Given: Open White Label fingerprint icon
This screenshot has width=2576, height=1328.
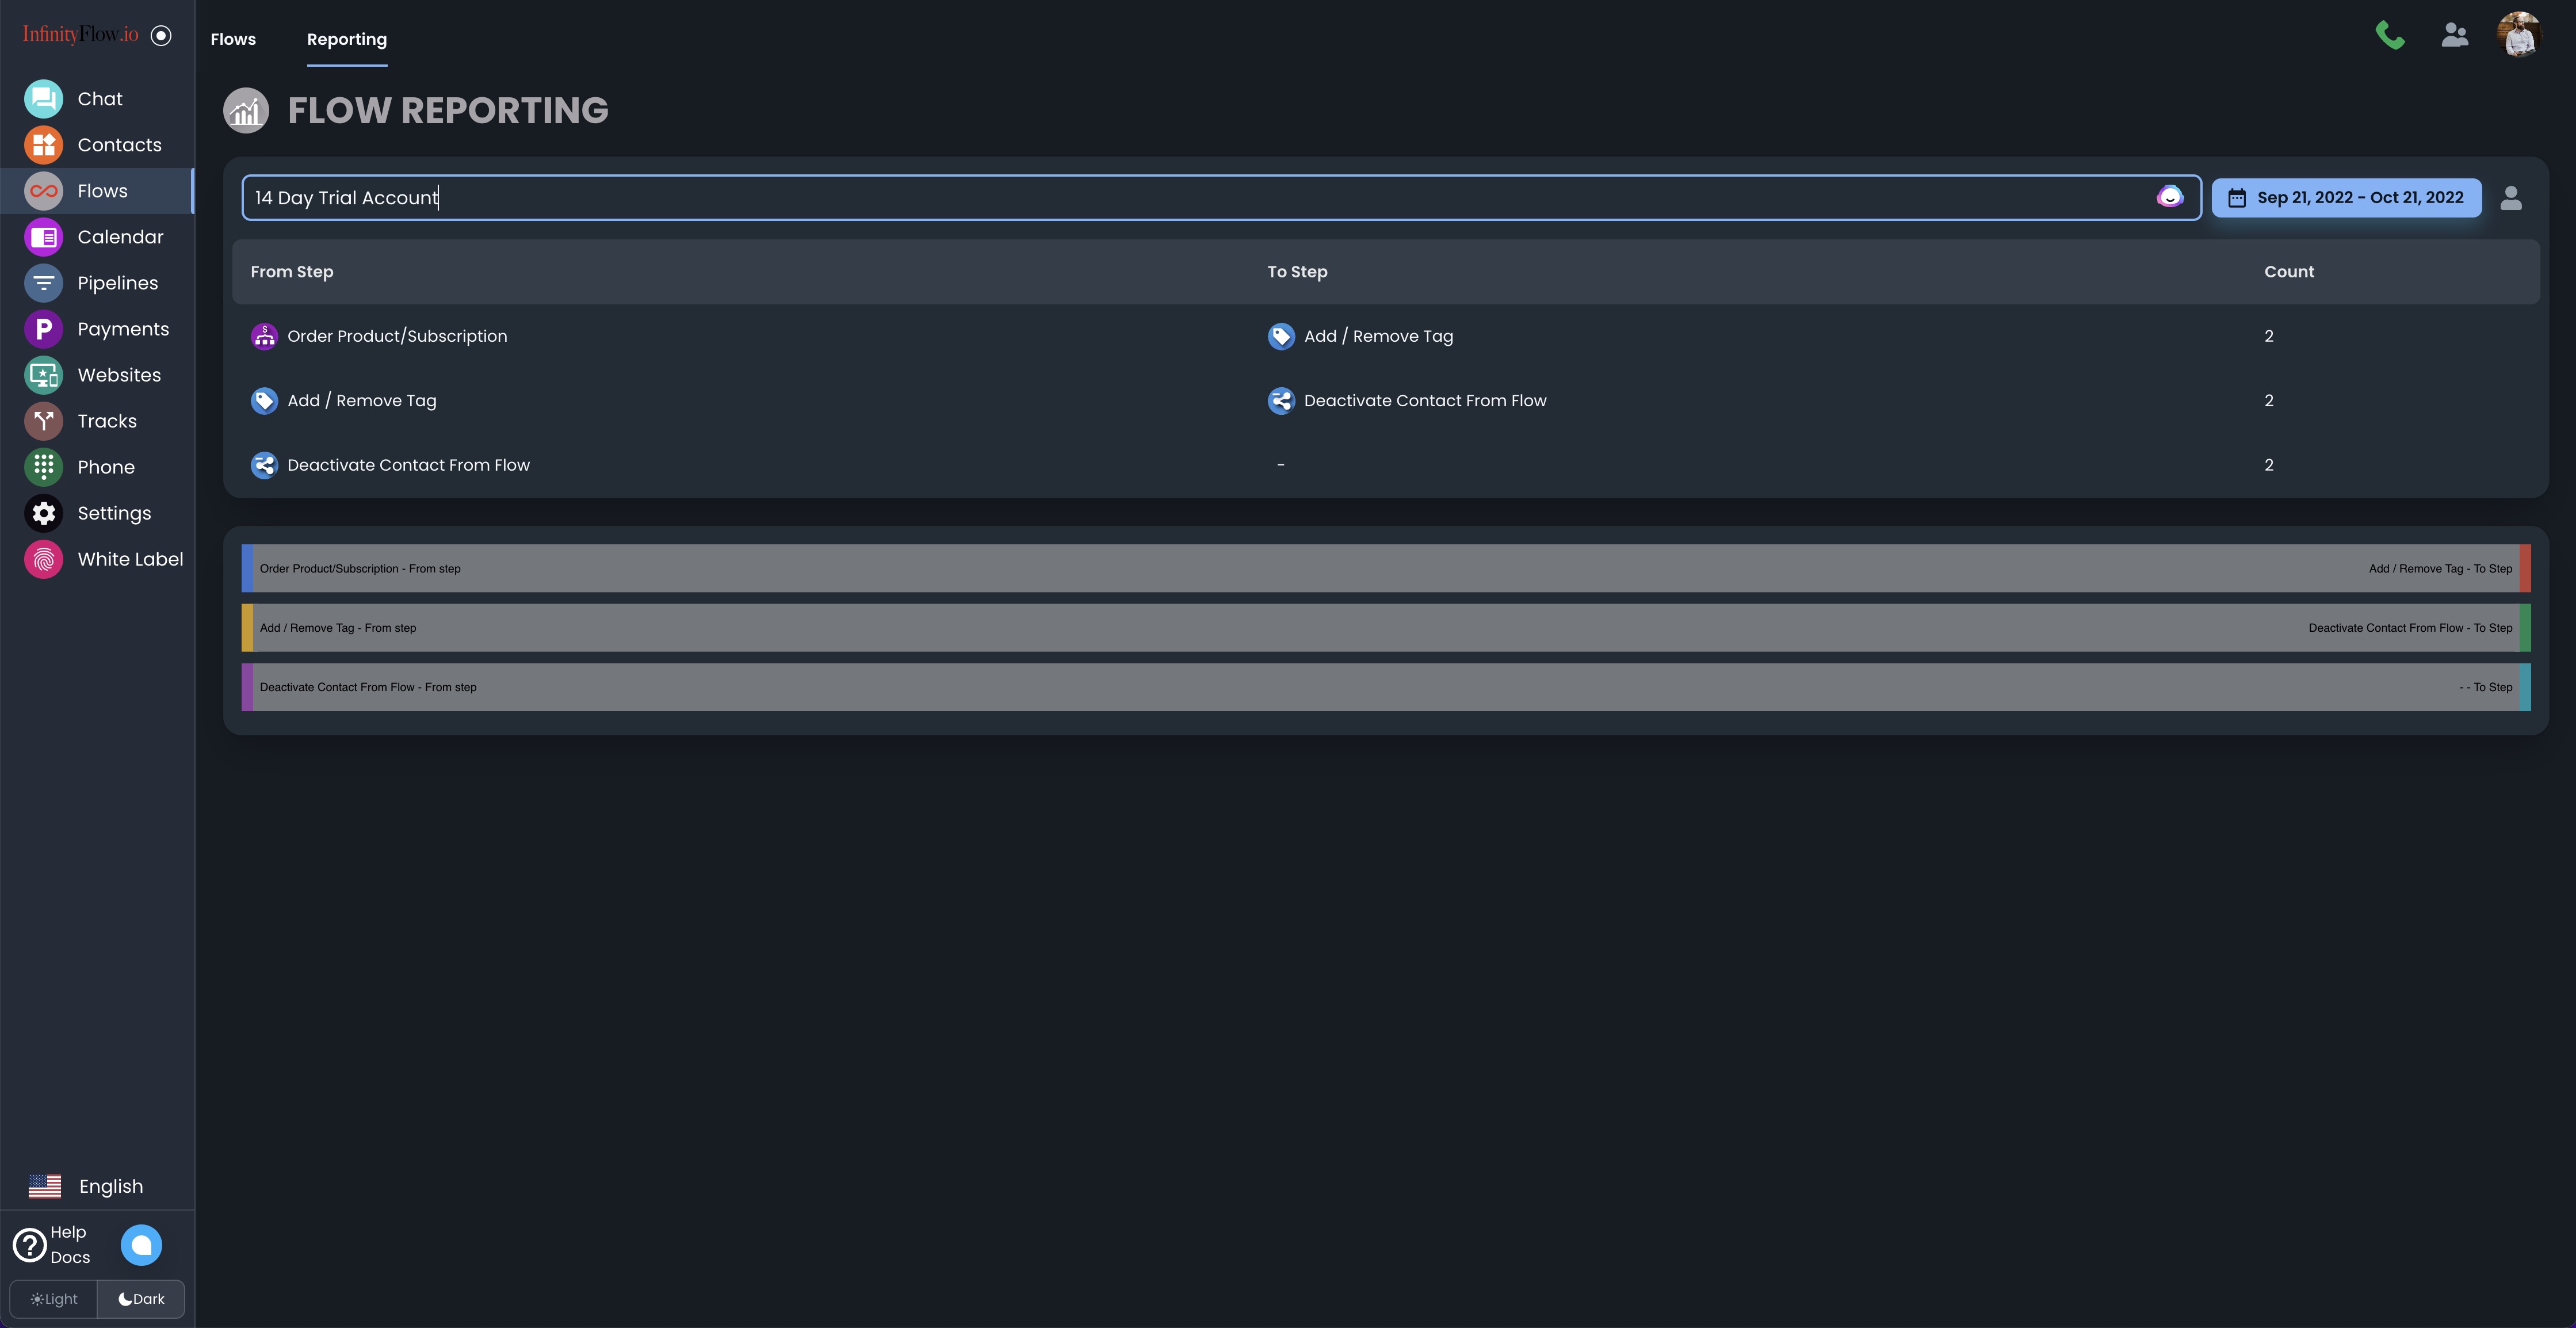Looking at the screenshot, I should 43,559.
